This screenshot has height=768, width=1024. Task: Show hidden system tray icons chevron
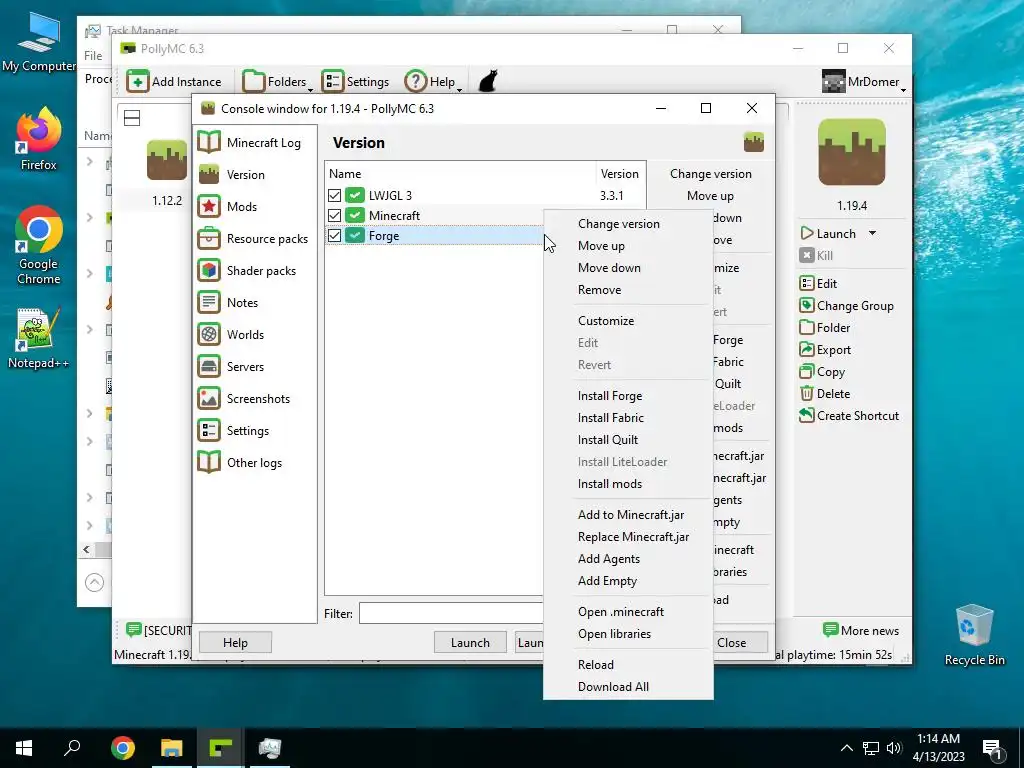click(846, 748)
